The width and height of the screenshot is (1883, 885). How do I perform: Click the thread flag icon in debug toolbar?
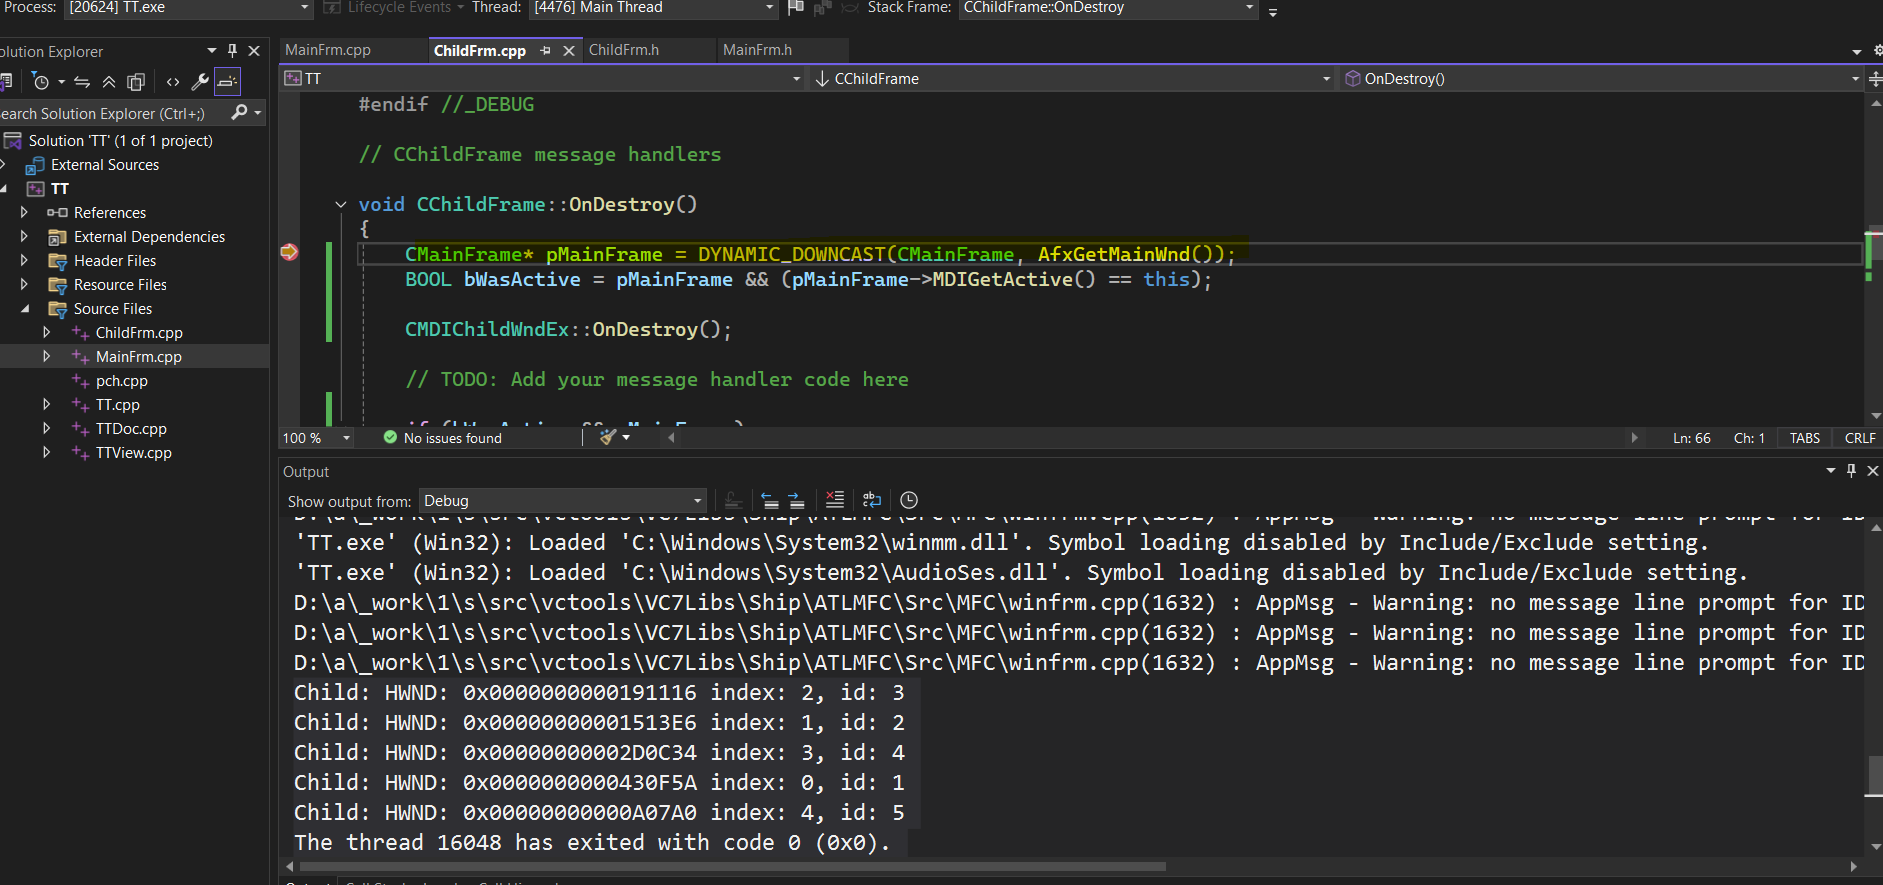(796, 8)
